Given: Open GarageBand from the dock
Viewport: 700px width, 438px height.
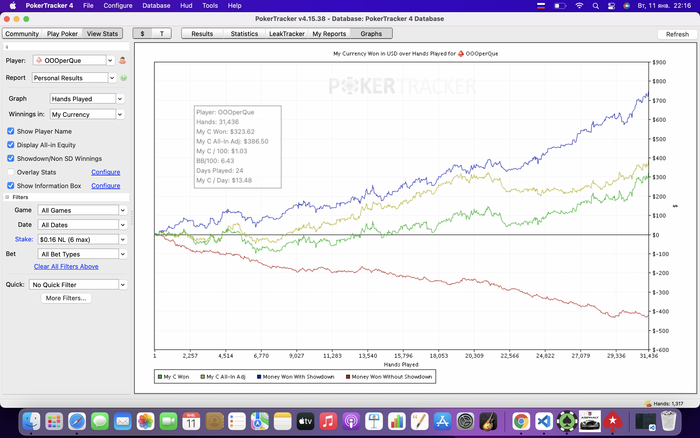Looking at the screenshot, I should tap(488, 421).
